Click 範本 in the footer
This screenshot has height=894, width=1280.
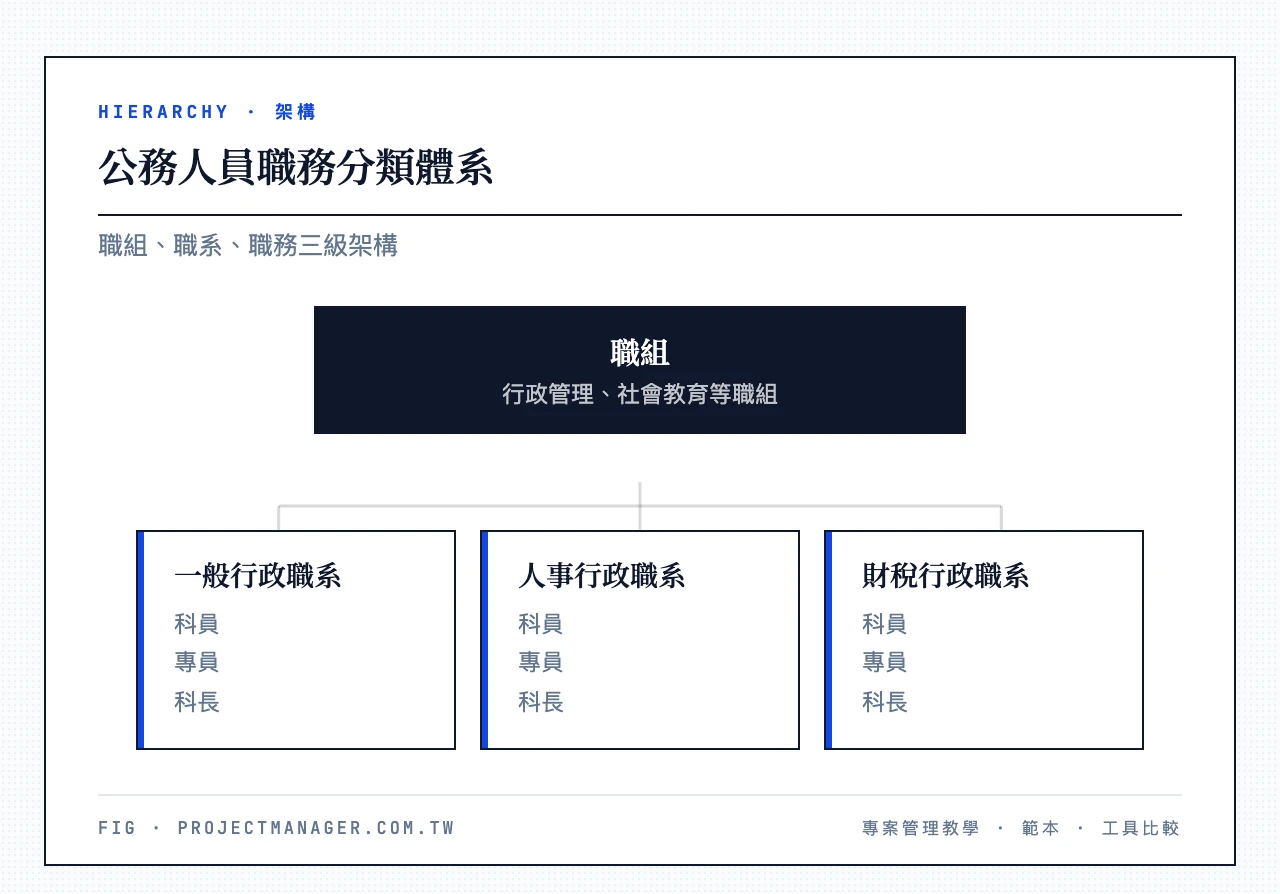pos(1041,828)
